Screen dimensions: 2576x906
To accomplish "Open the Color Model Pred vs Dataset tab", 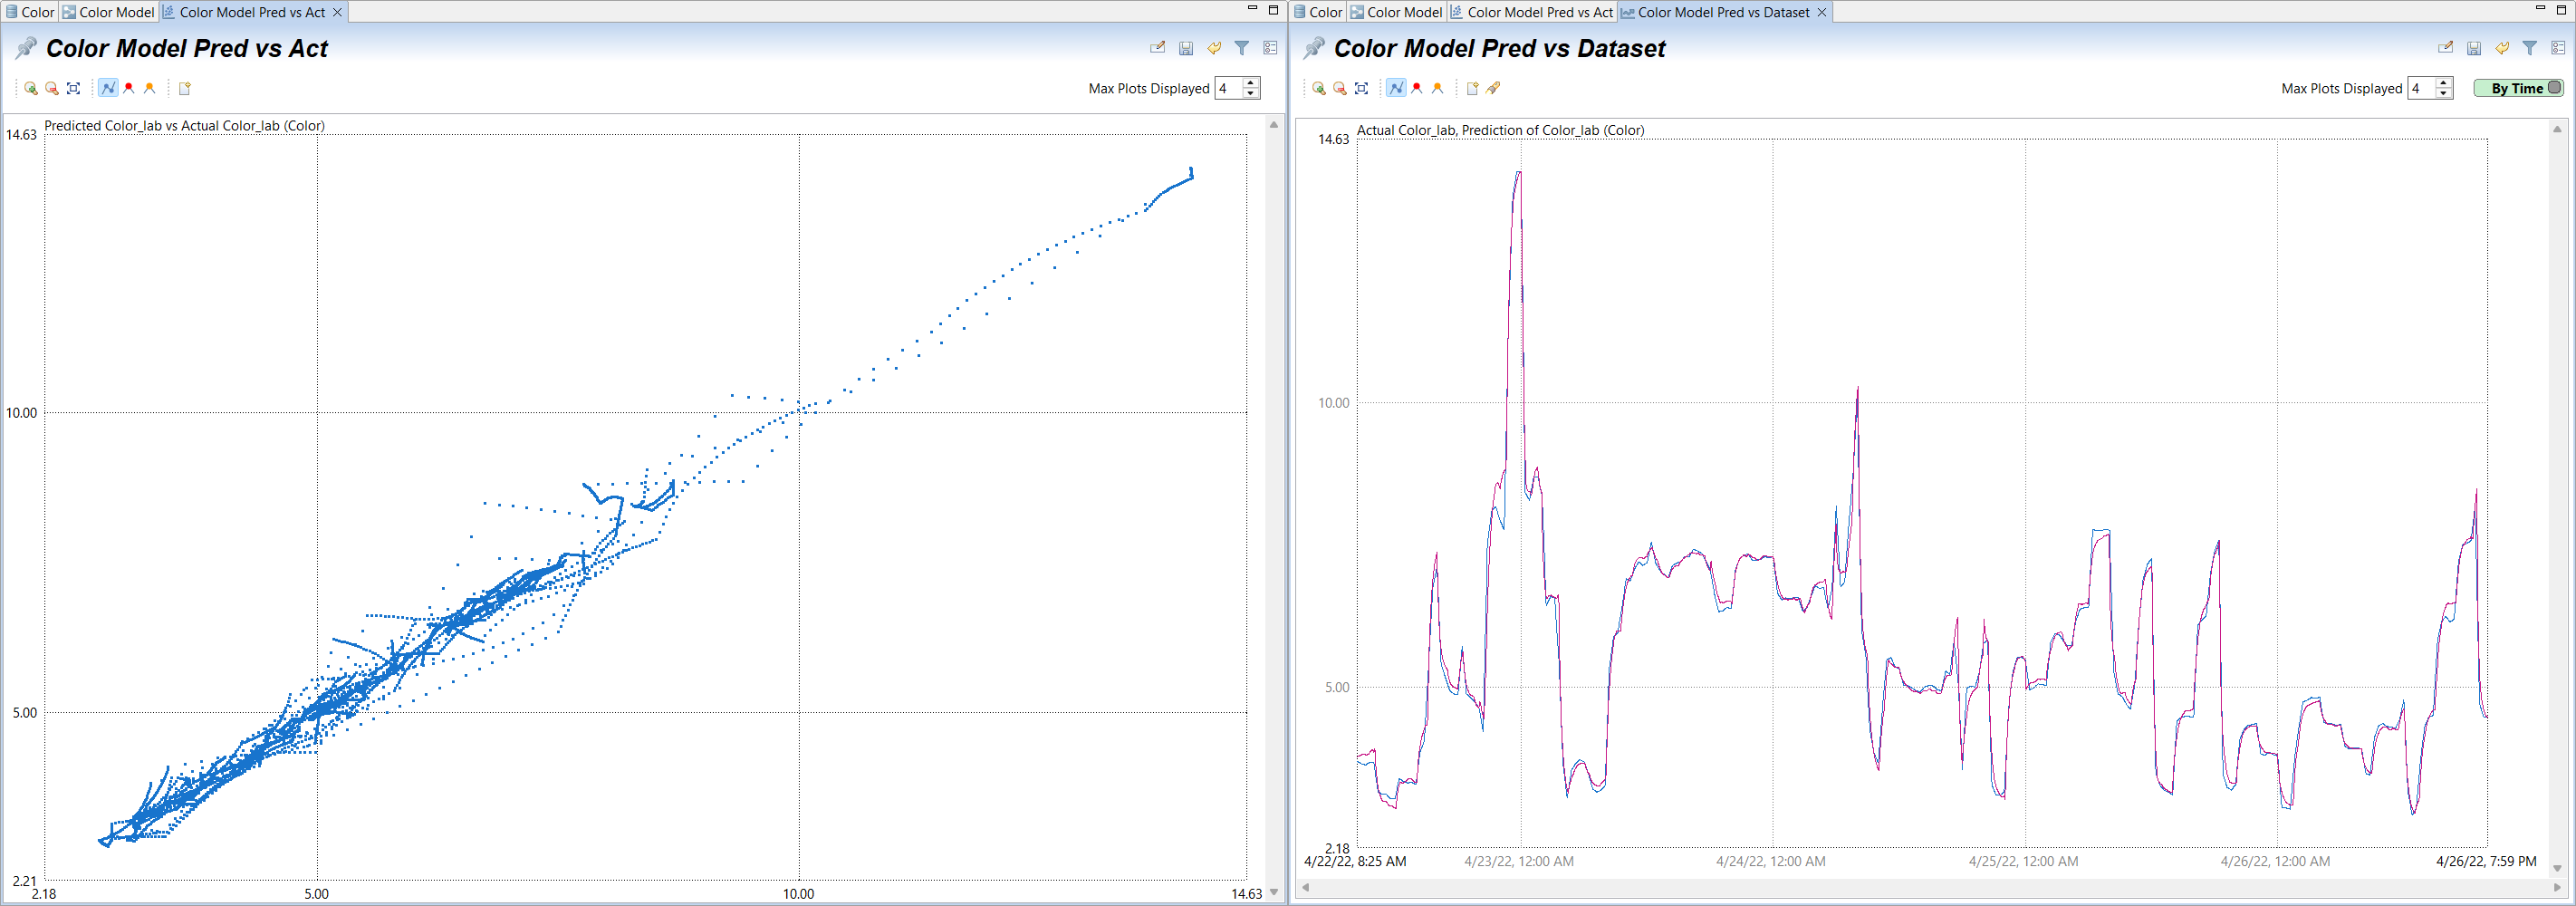I will click(1724, 12).
